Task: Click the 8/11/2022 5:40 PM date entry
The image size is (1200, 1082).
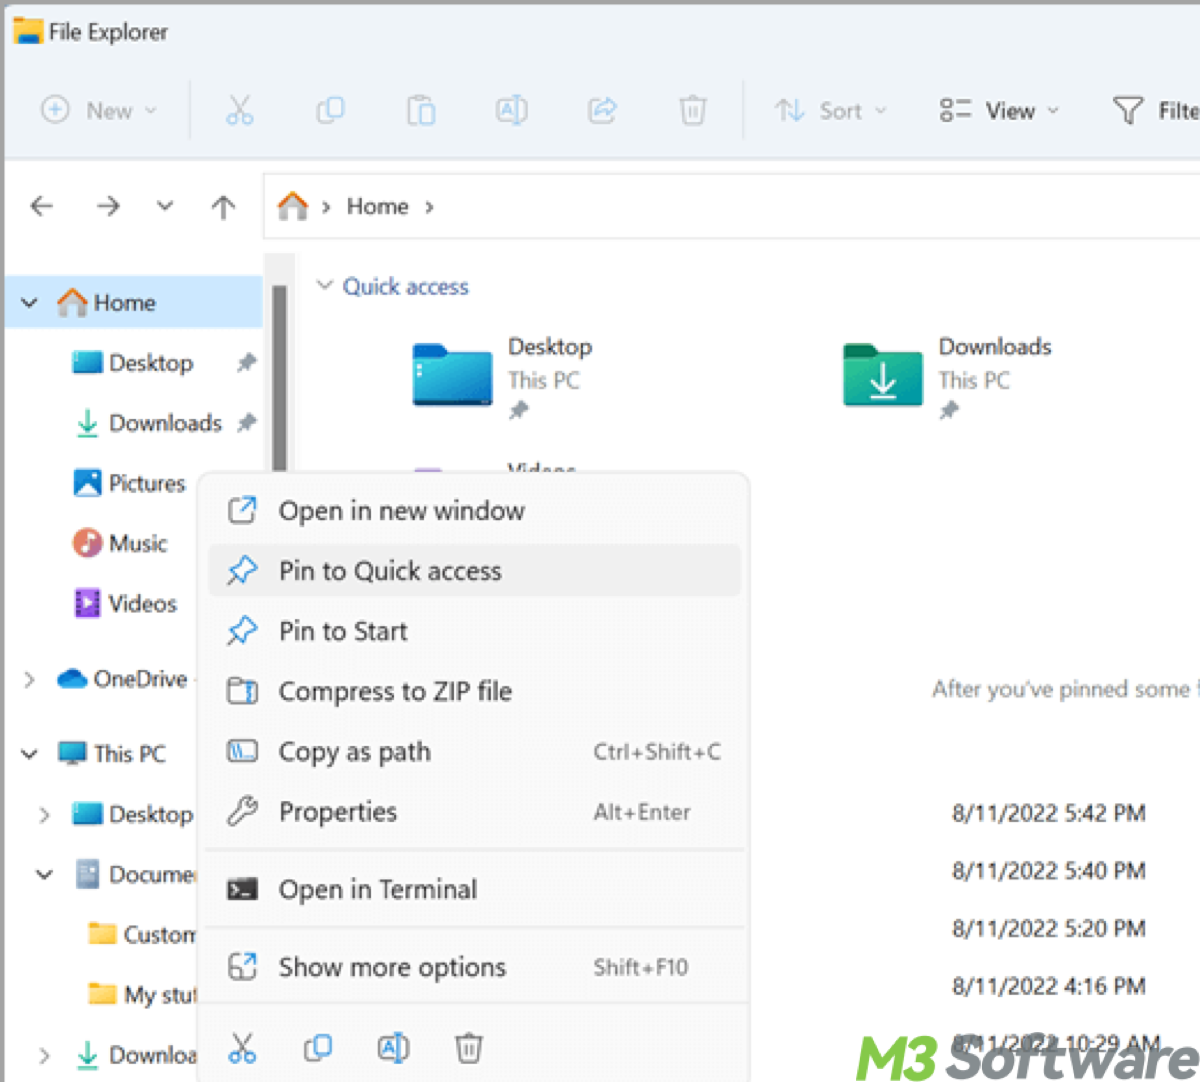Action: [x=1048, y=871]
